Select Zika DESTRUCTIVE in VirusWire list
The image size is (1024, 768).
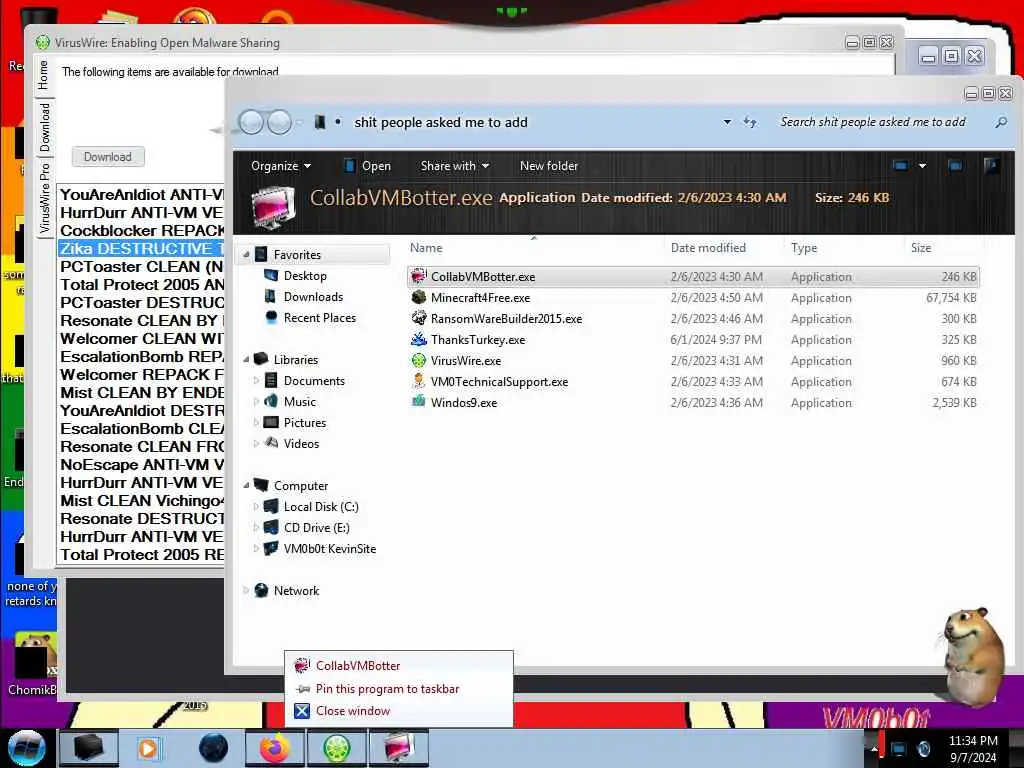click(141, 249)
